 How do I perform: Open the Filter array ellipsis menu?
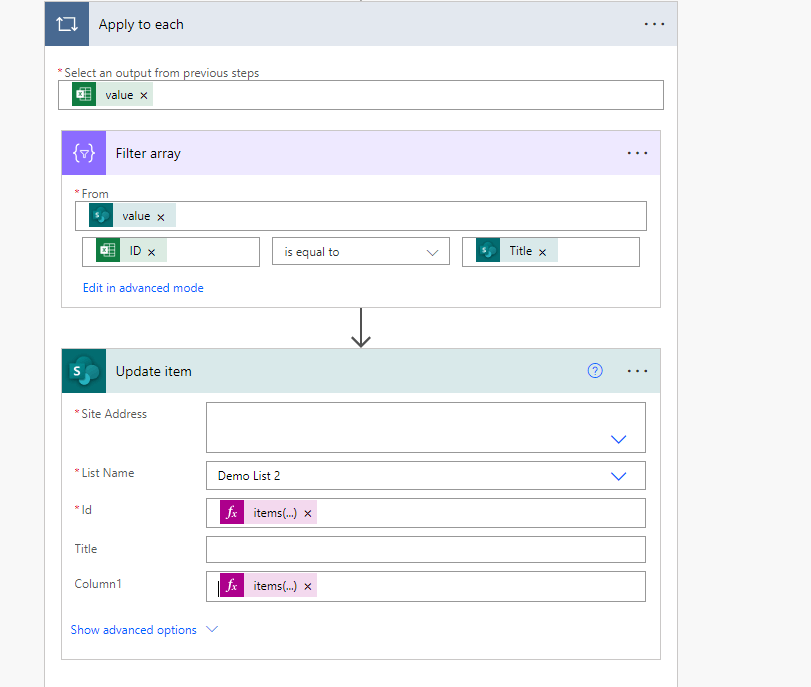637,152
